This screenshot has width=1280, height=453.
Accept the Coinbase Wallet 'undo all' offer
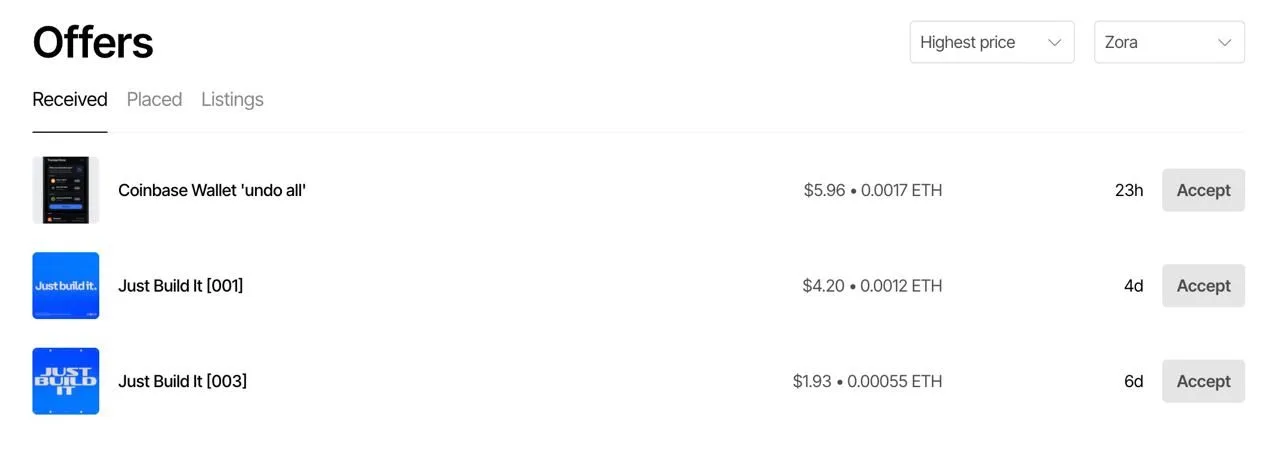pyautogui.click(x=1203, y=190)
